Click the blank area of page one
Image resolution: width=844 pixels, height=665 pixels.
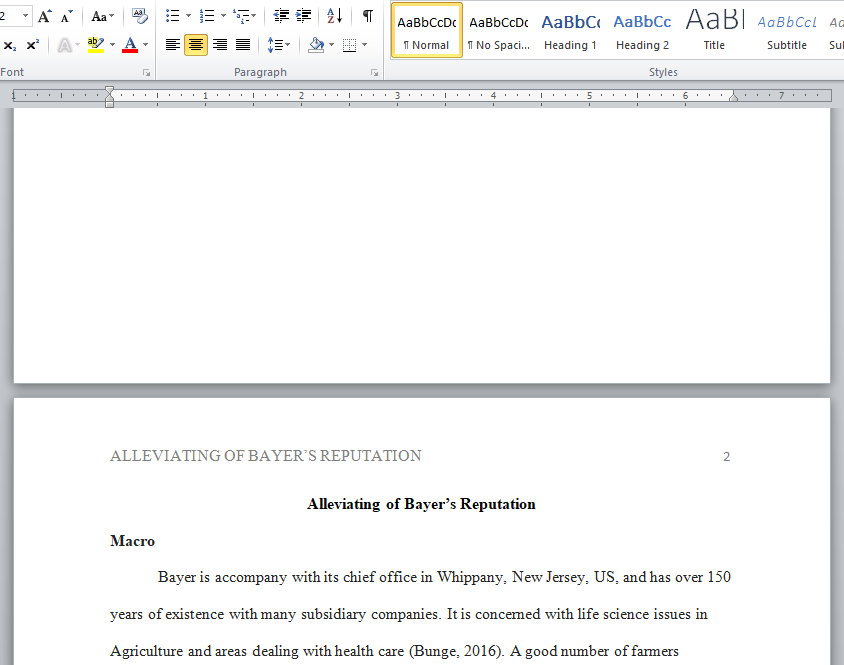(421, 245)
